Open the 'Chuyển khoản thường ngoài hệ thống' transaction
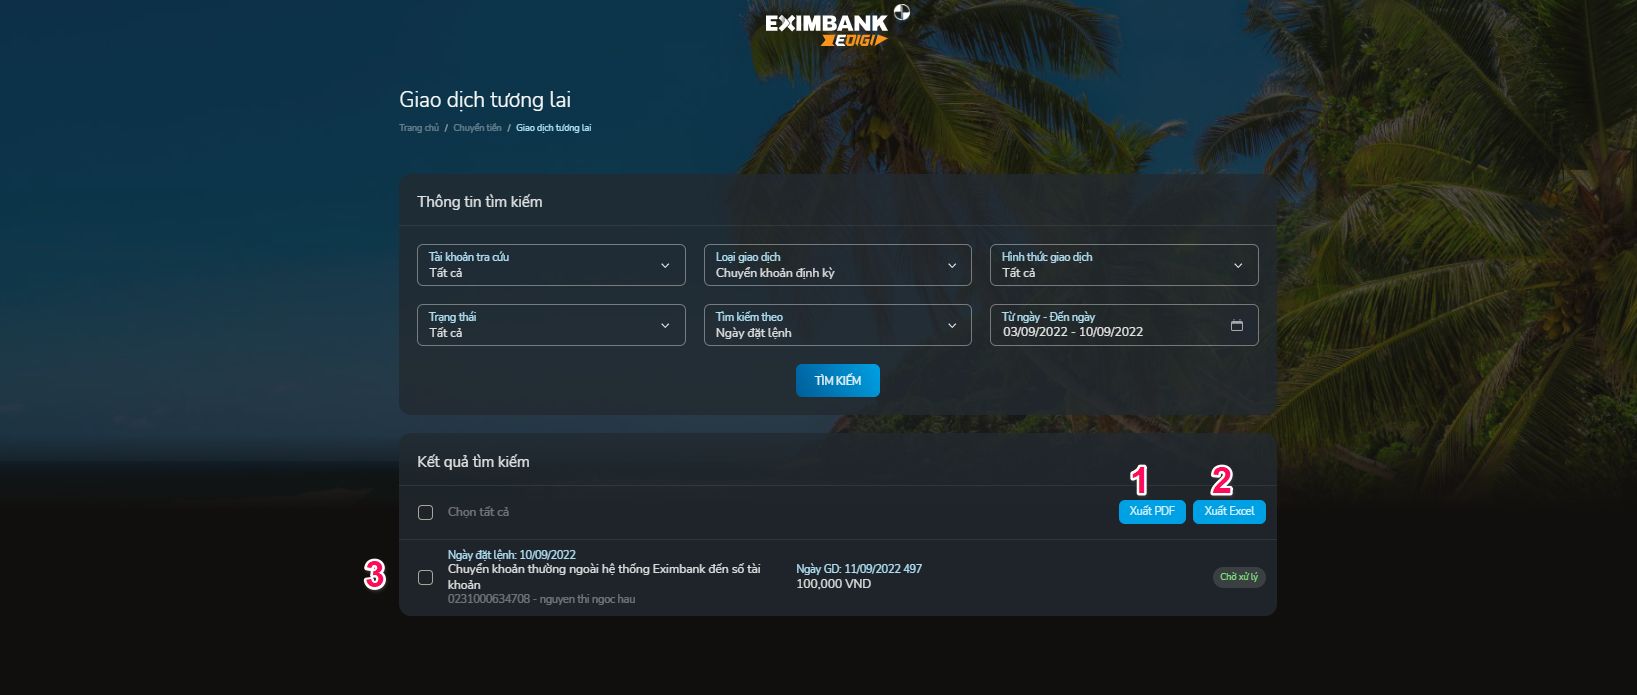 tap(603, 569)
